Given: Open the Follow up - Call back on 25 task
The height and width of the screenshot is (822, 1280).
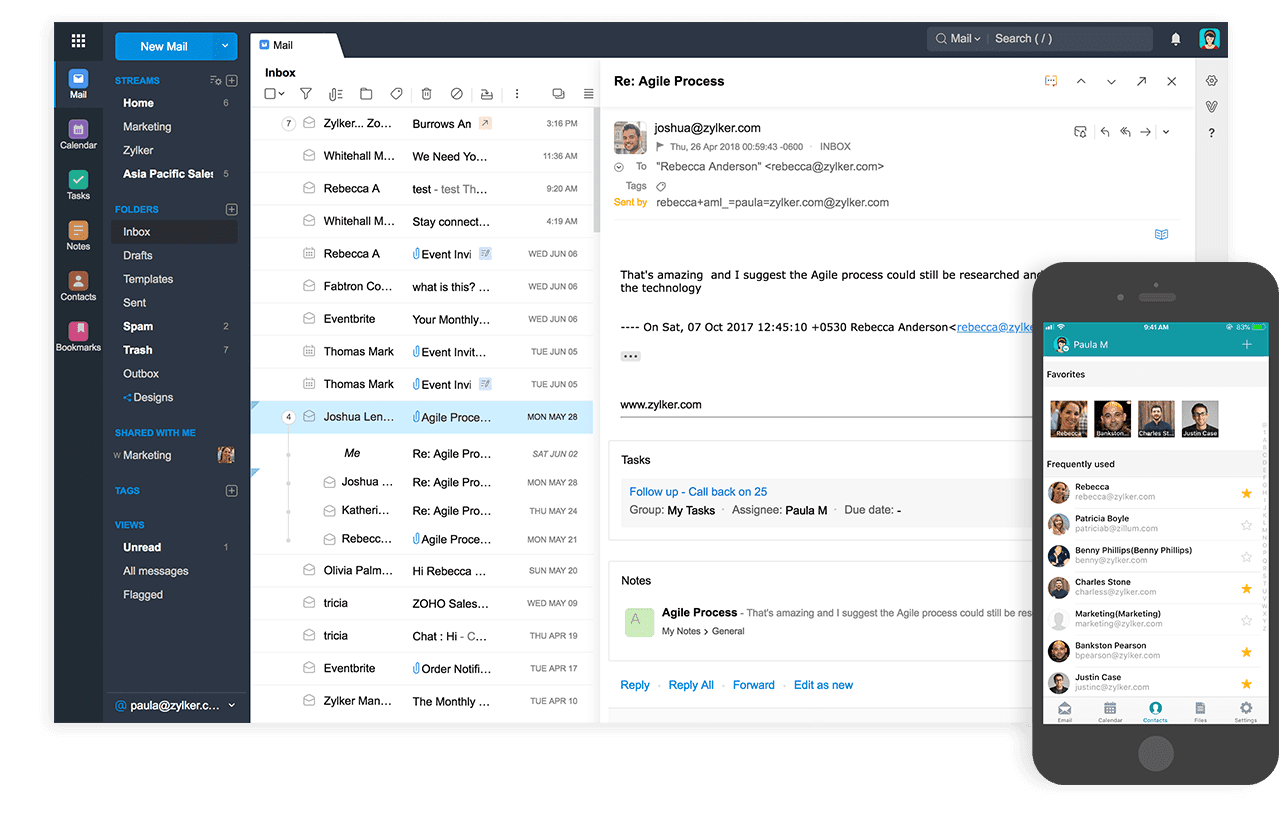Looking at the screenshot, I should pyautogui.click(x=698, y=492).
